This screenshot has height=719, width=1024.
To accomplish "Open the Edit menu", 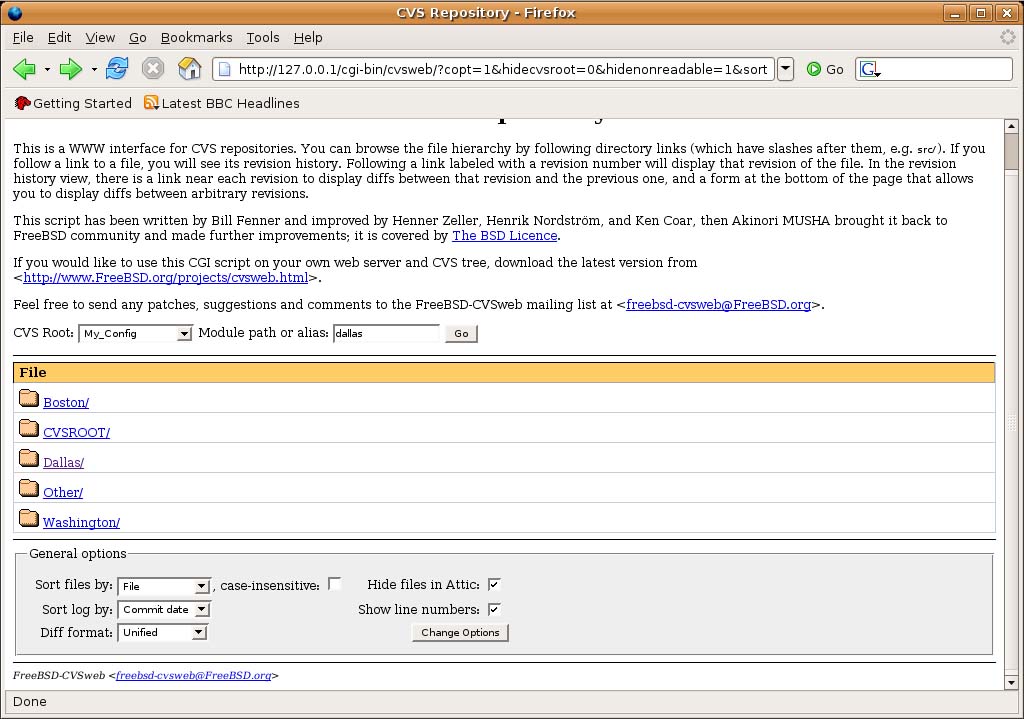I will click(x=59, y=37).
